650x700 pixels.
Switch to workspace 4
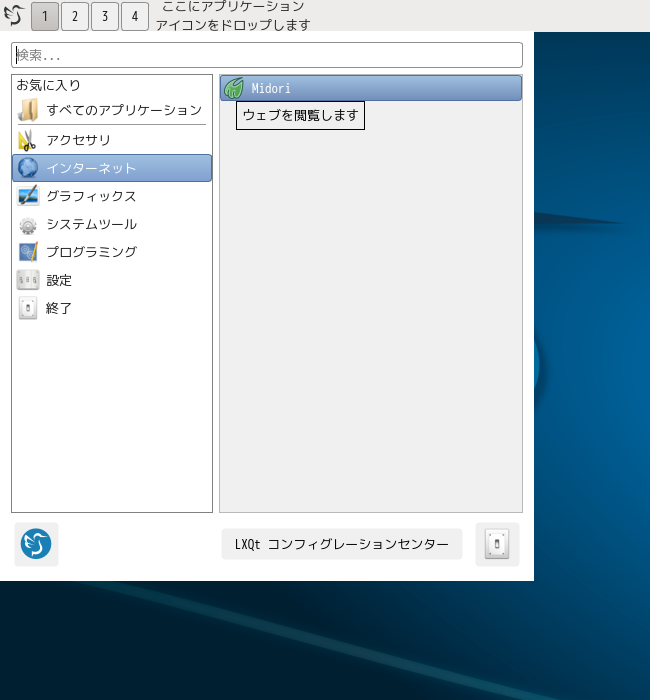135,16
